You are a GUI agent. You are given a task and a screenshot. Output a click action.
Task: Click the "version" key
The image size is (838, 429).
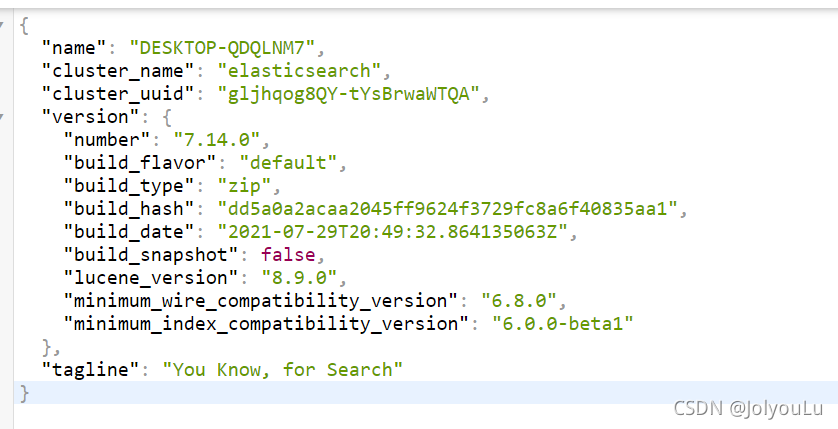91,117
